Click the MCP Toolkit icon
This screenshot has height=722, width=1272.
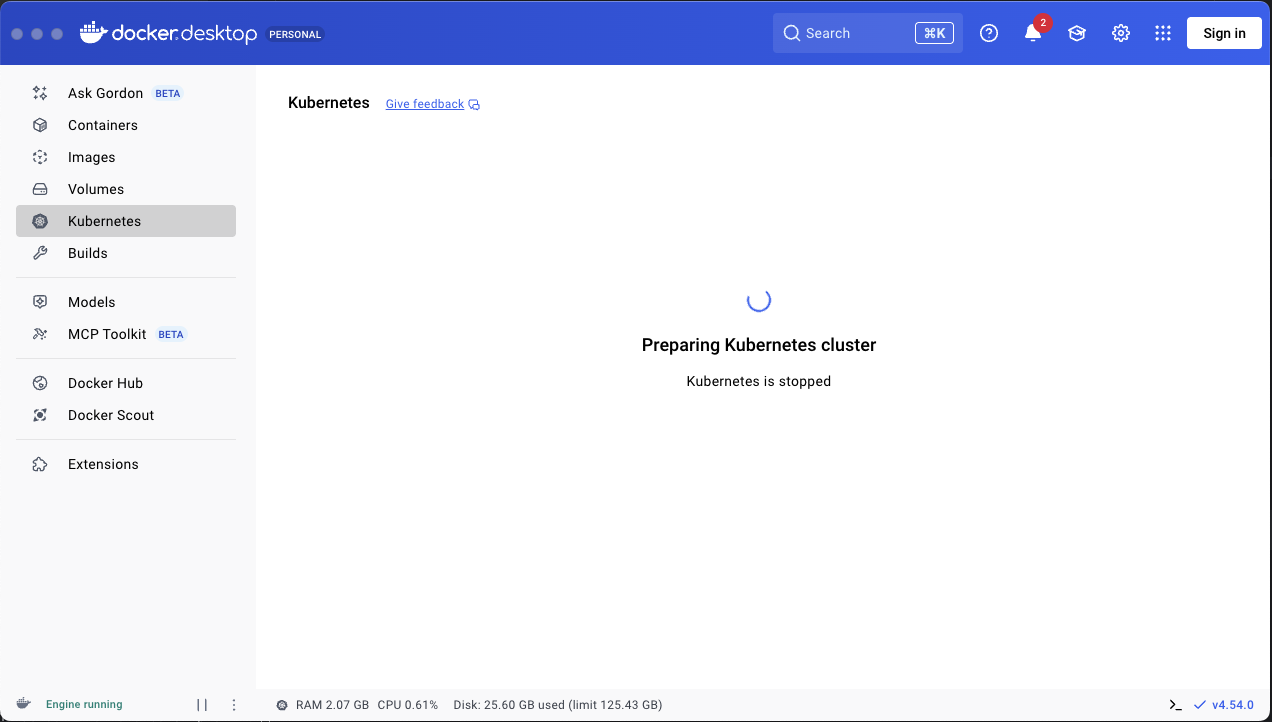pos(40,334)
